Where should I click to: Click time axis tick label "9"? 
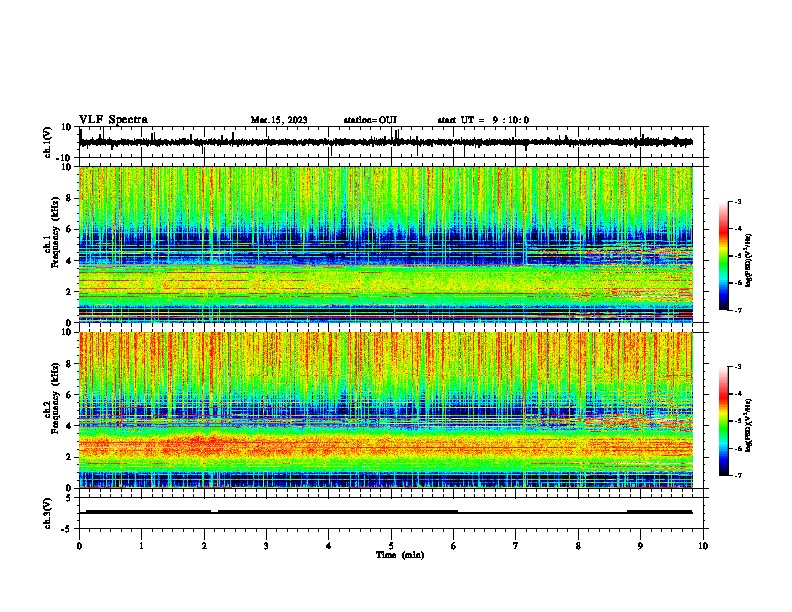click(x=640, y=546)
